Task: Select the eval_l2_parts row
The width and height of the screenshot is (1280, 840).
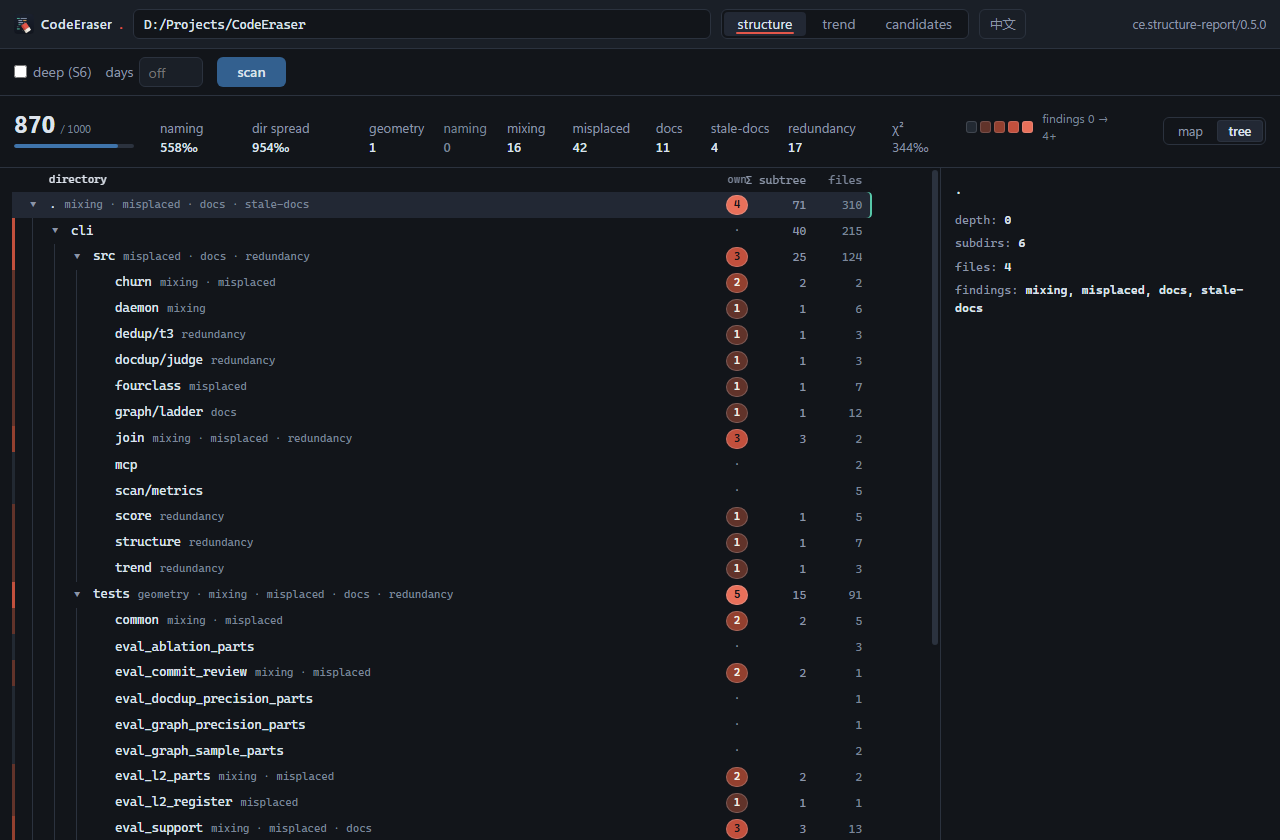Action: 440,777
